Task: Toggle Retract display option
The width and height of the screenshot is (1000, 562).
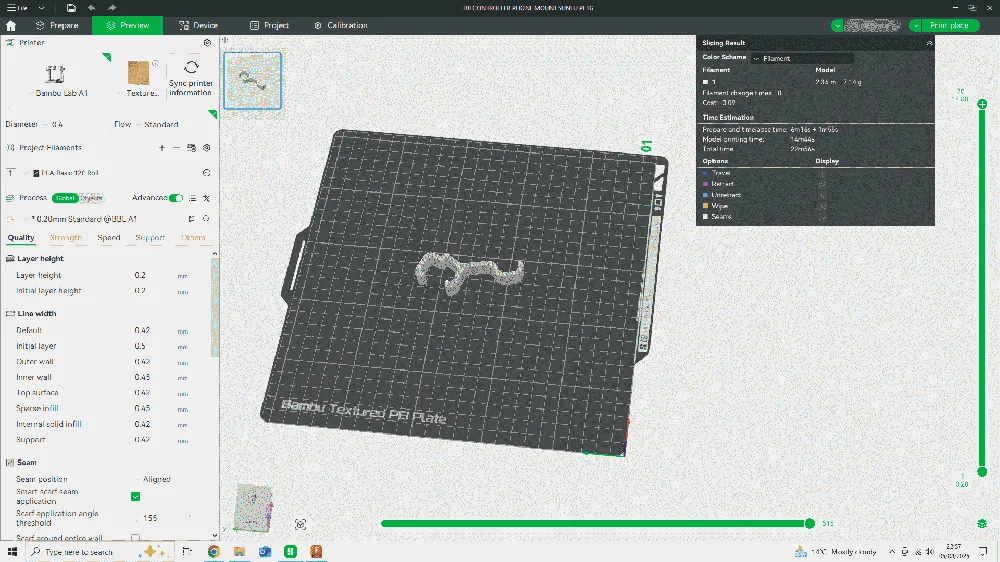Action: coord(822,184)
